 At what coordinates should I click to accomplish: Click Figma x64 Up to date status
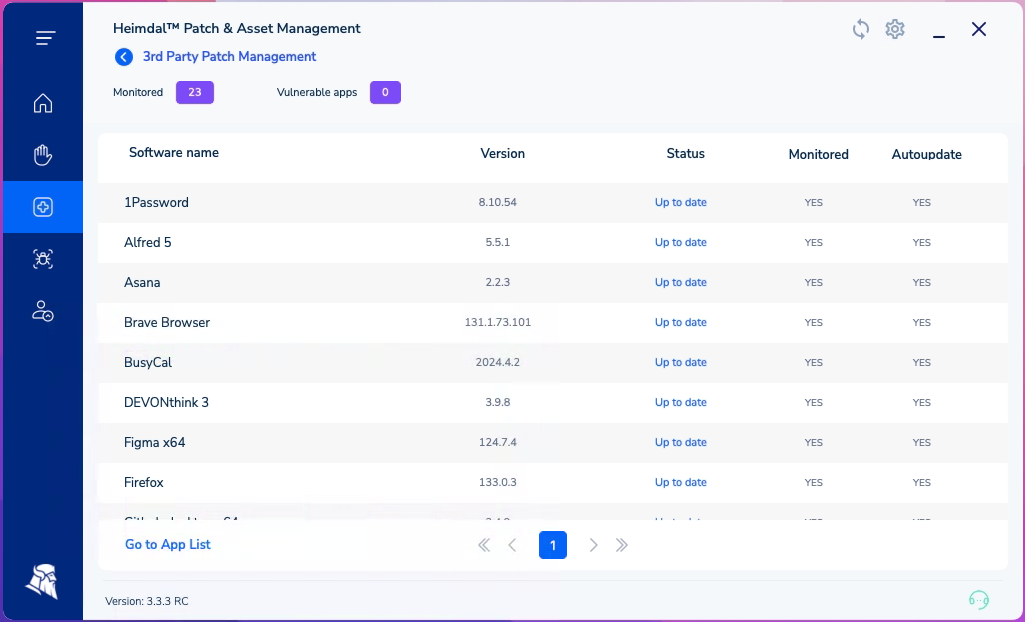coord(681,442)
